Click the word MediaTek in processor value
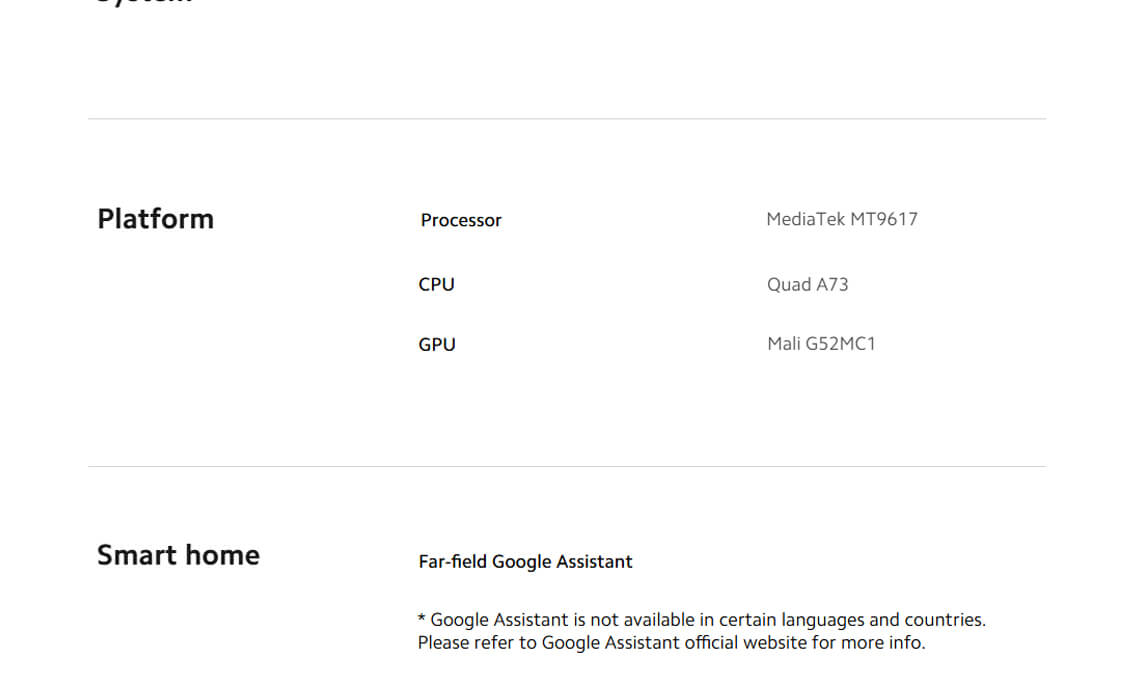Image resolution: width=1142 pixels, height=700 pixels. tap(805, 219)
